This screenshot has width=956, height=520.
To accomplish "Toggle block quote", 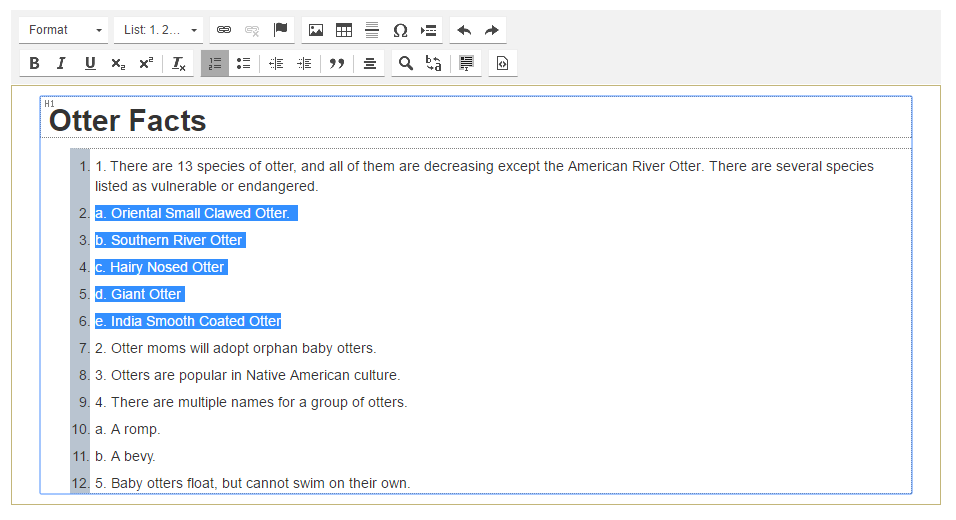I will 337,63.
